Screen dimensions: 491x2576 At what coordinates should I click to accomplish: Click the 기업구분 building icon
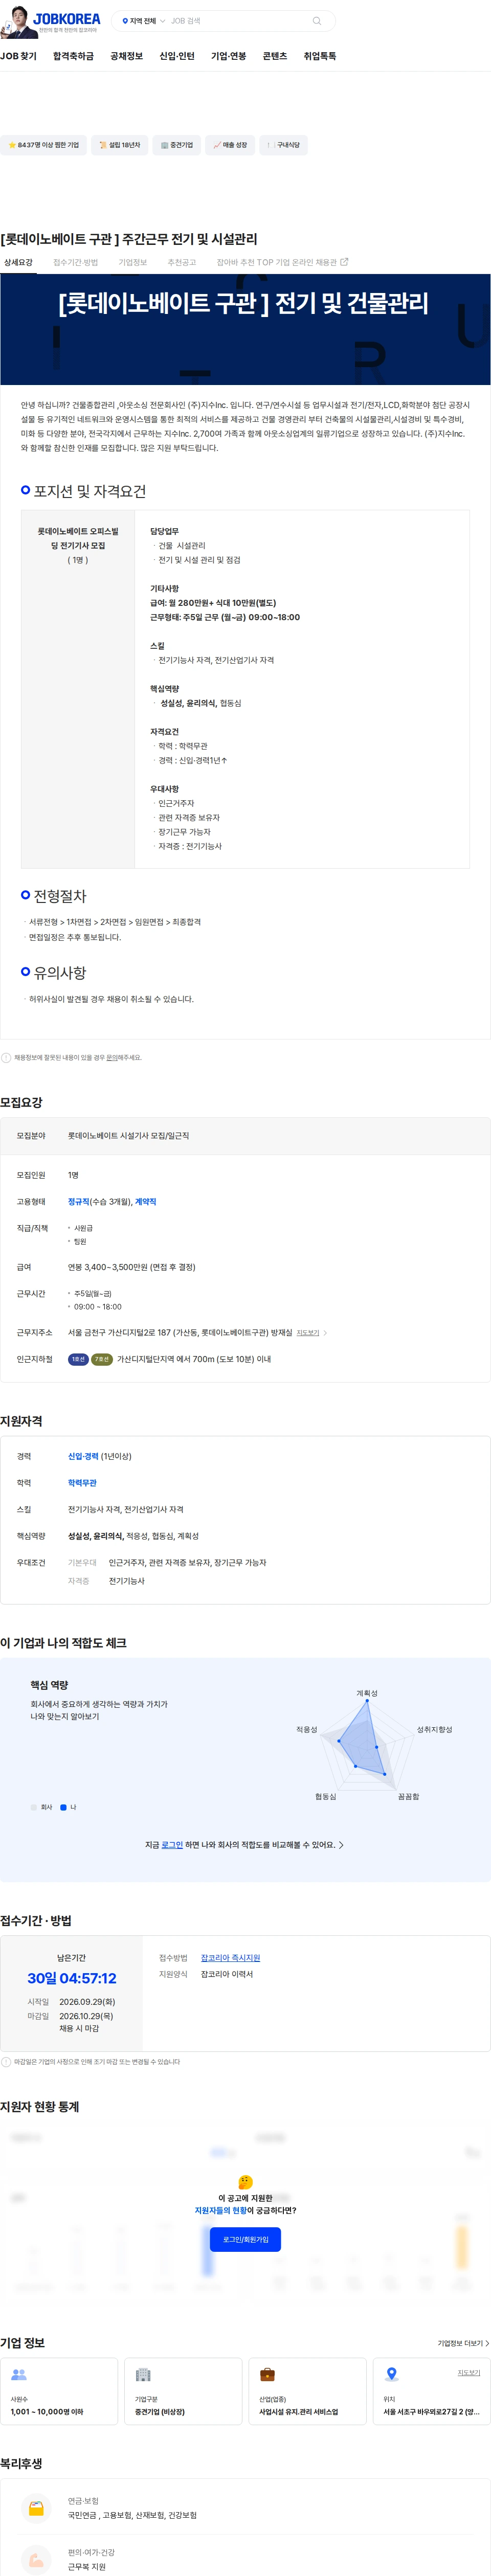tap(143, 2374)
